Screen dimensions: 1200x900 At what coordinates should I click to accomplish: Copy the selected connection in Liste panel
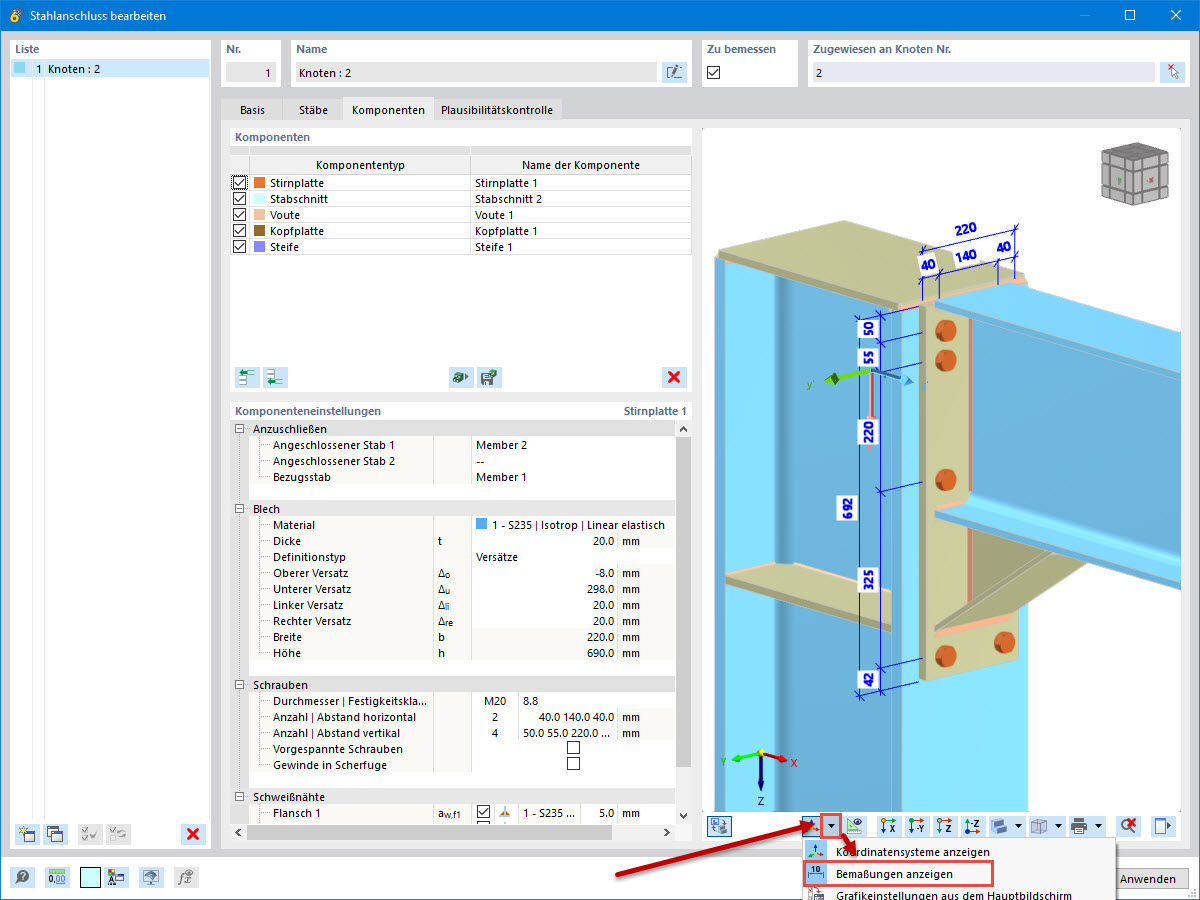coord(55,833)
